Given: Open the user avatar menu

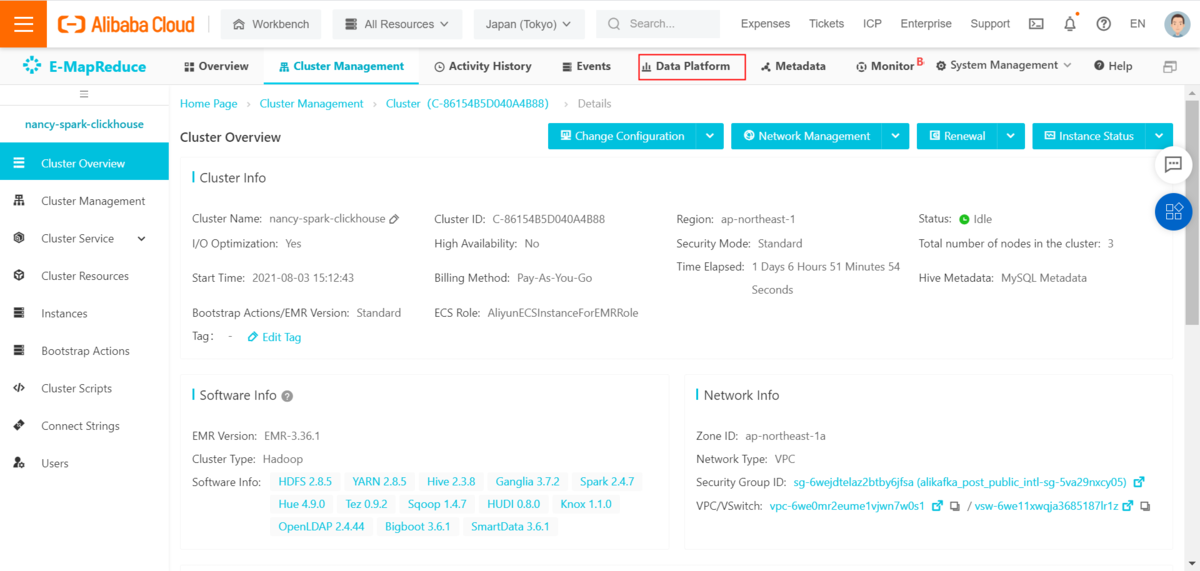Looking at the screenshot, I should [1176, 24].
